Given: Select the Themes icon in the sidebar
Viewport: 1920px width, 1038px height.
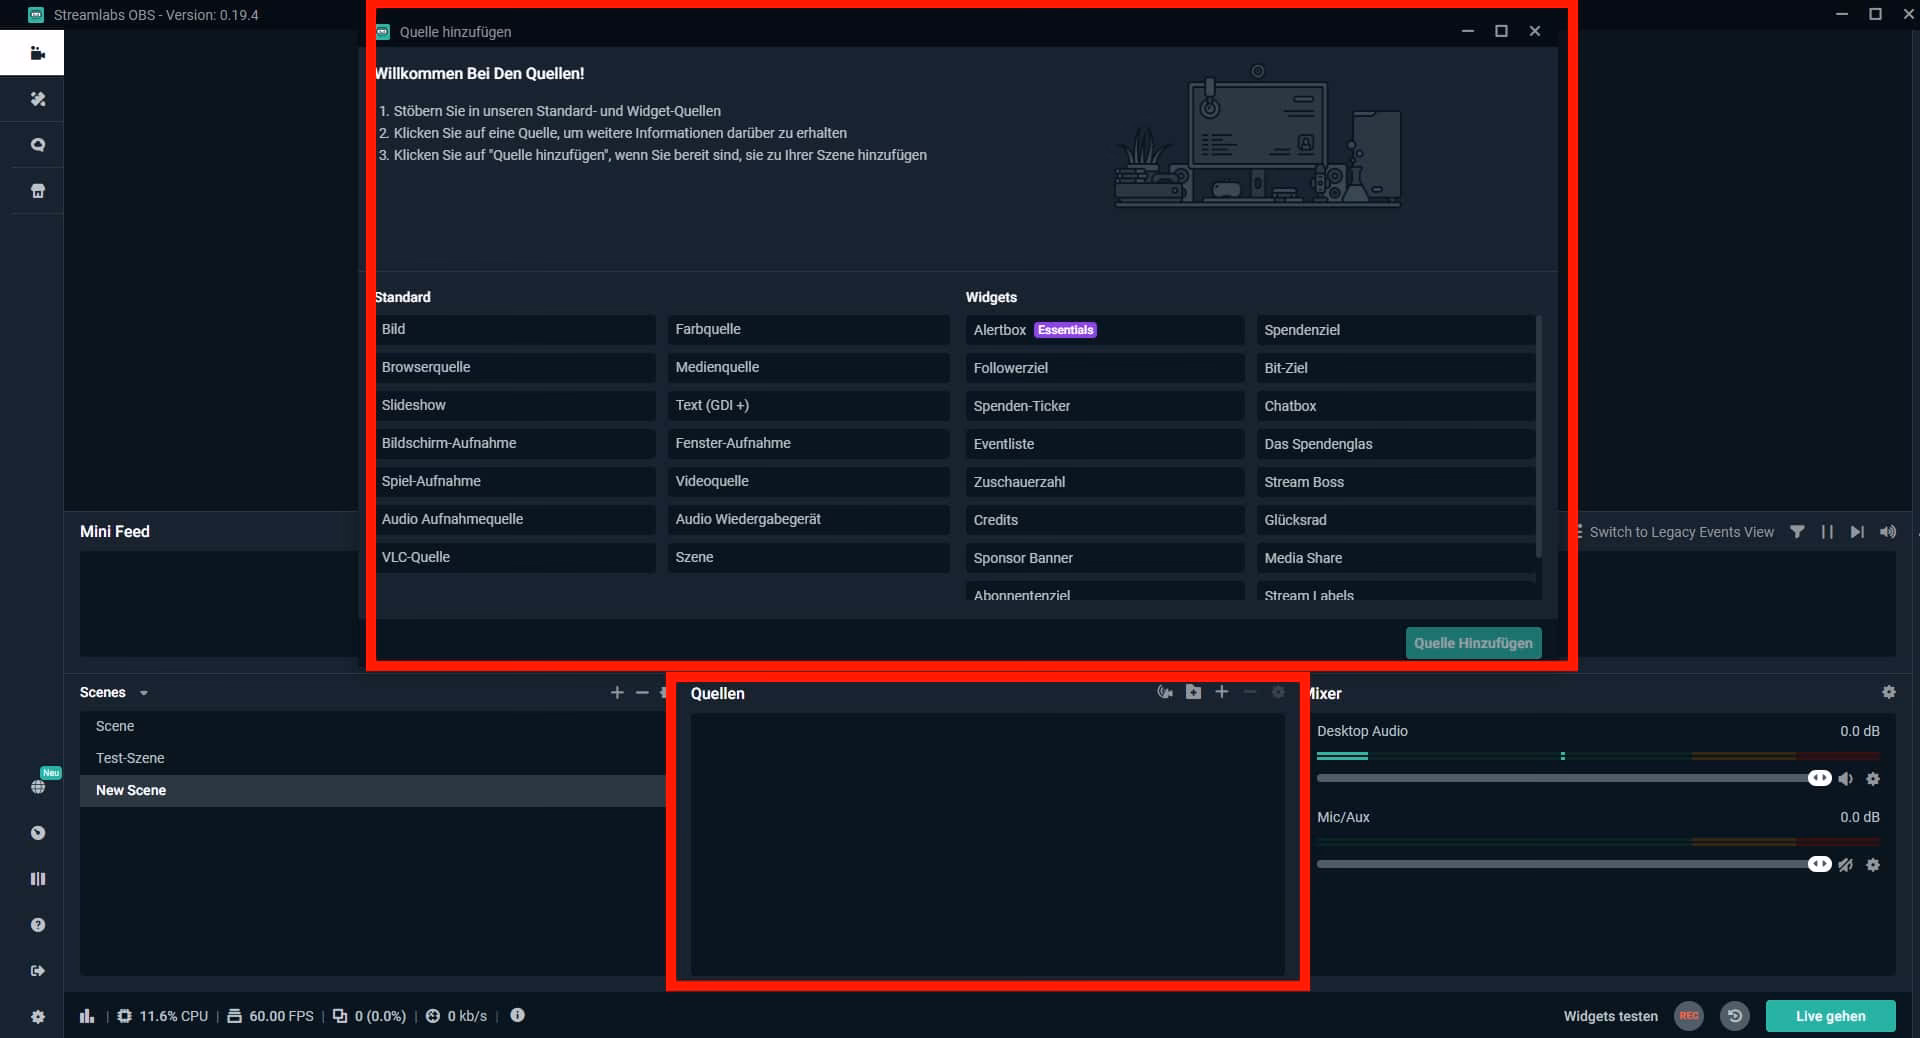Looking at the screenshot, I should 37,99.
